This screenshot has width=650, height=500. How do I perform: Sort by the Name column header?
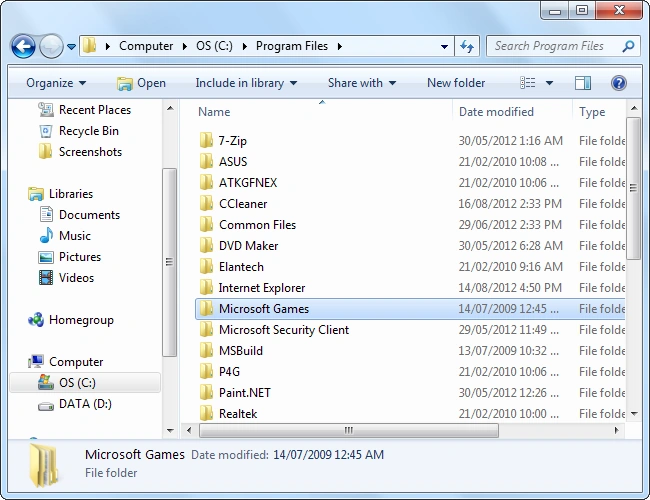[214, 112]
